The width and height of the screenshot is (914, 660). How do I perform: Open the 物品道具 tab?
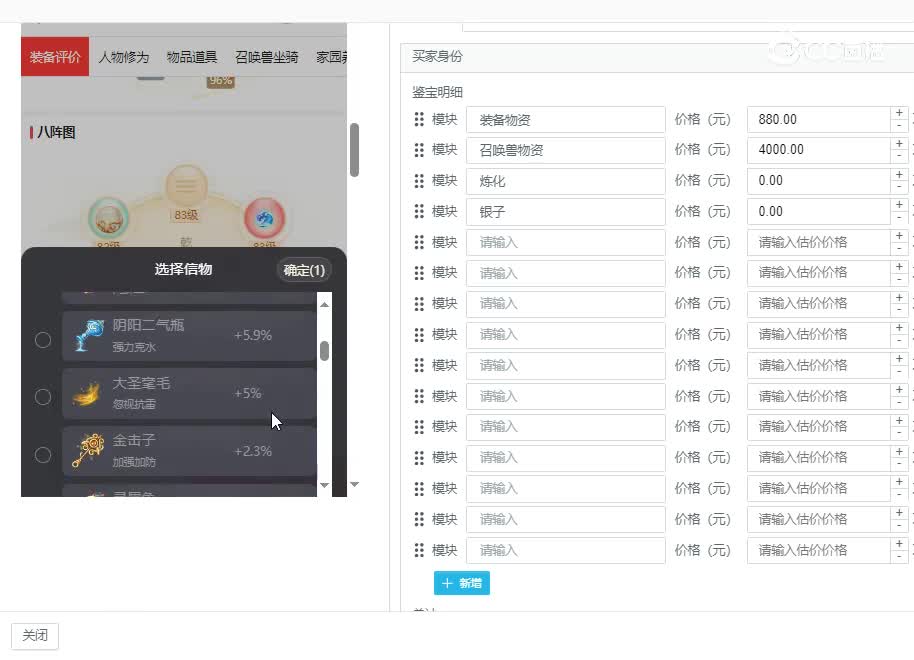192,57
